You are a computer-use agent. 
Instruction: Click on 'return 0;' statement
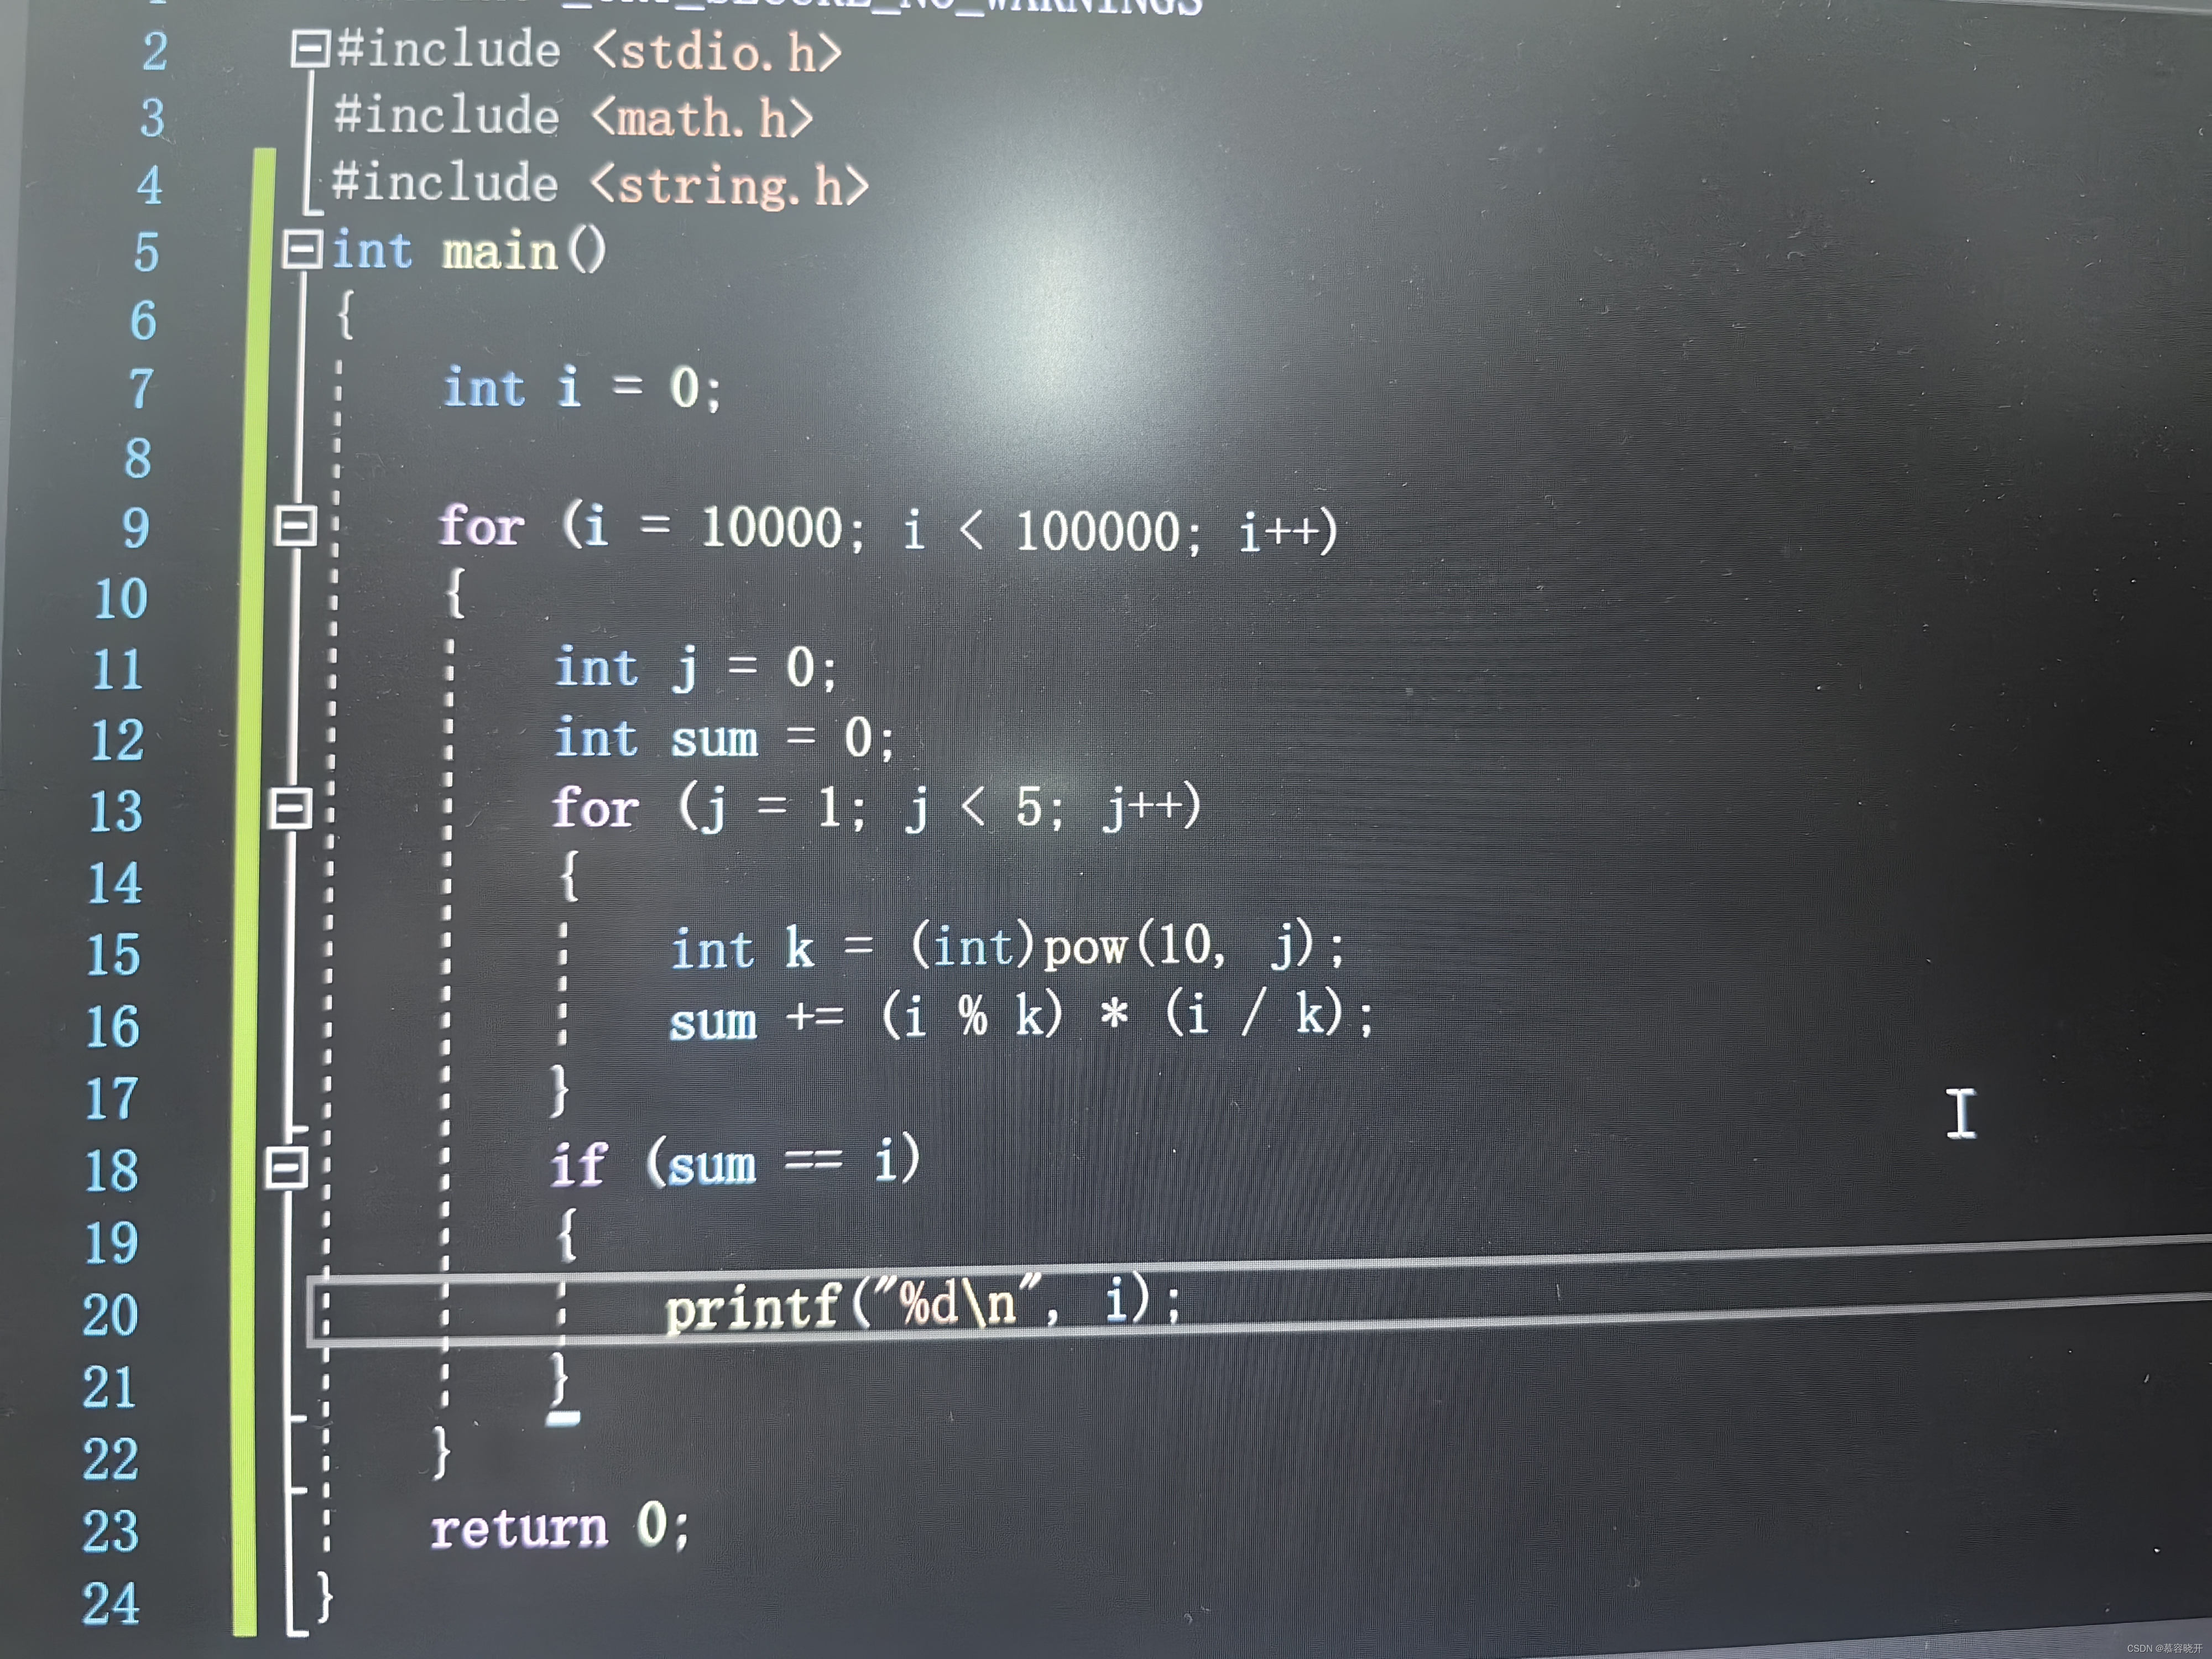tap(560, 1527)
